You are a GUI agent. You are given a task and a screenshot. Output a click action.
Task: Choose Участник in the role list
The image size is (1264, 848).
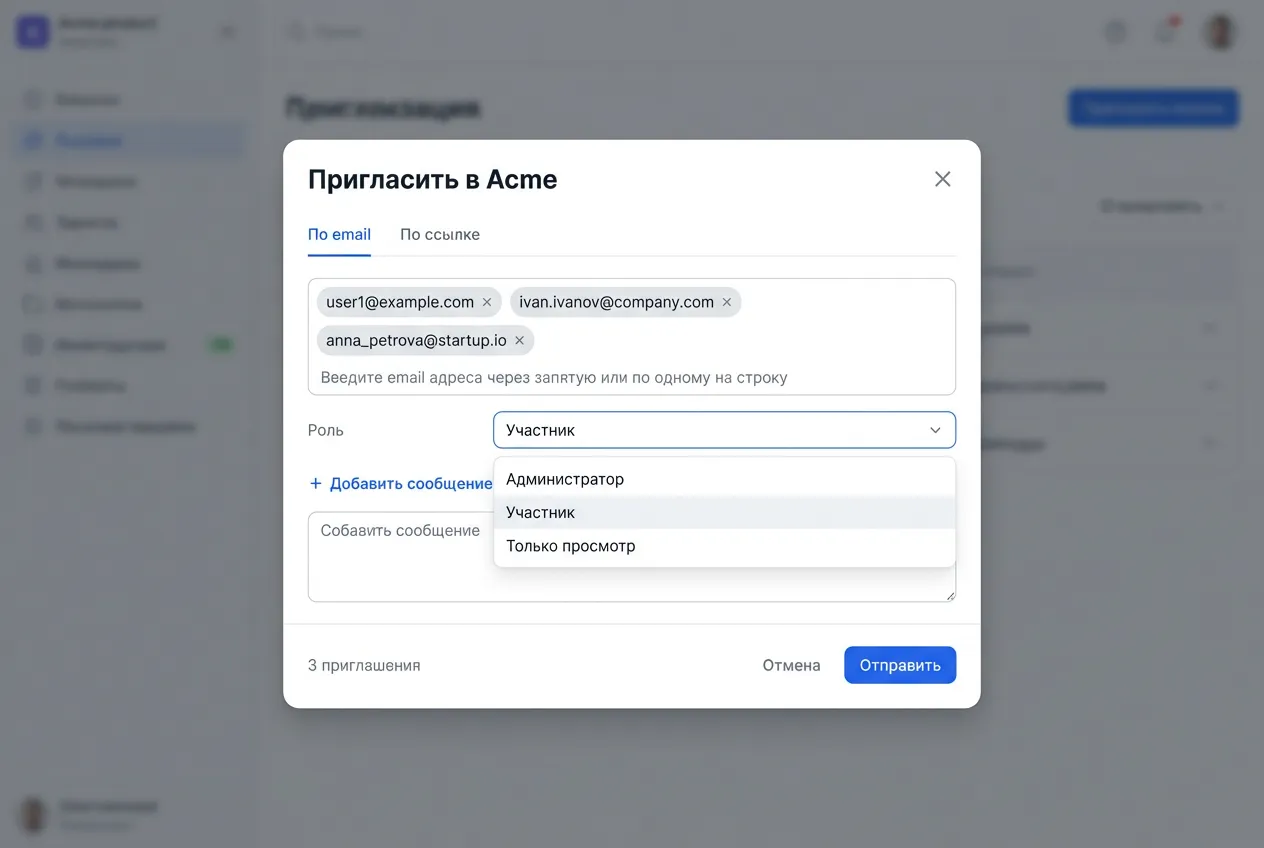[540, 512]
